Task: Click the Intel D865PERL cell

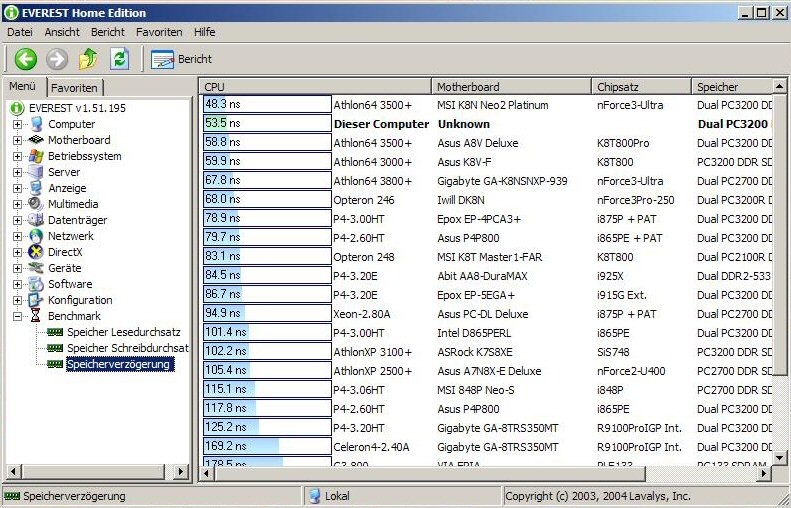Action: click(x=474, y=333)
